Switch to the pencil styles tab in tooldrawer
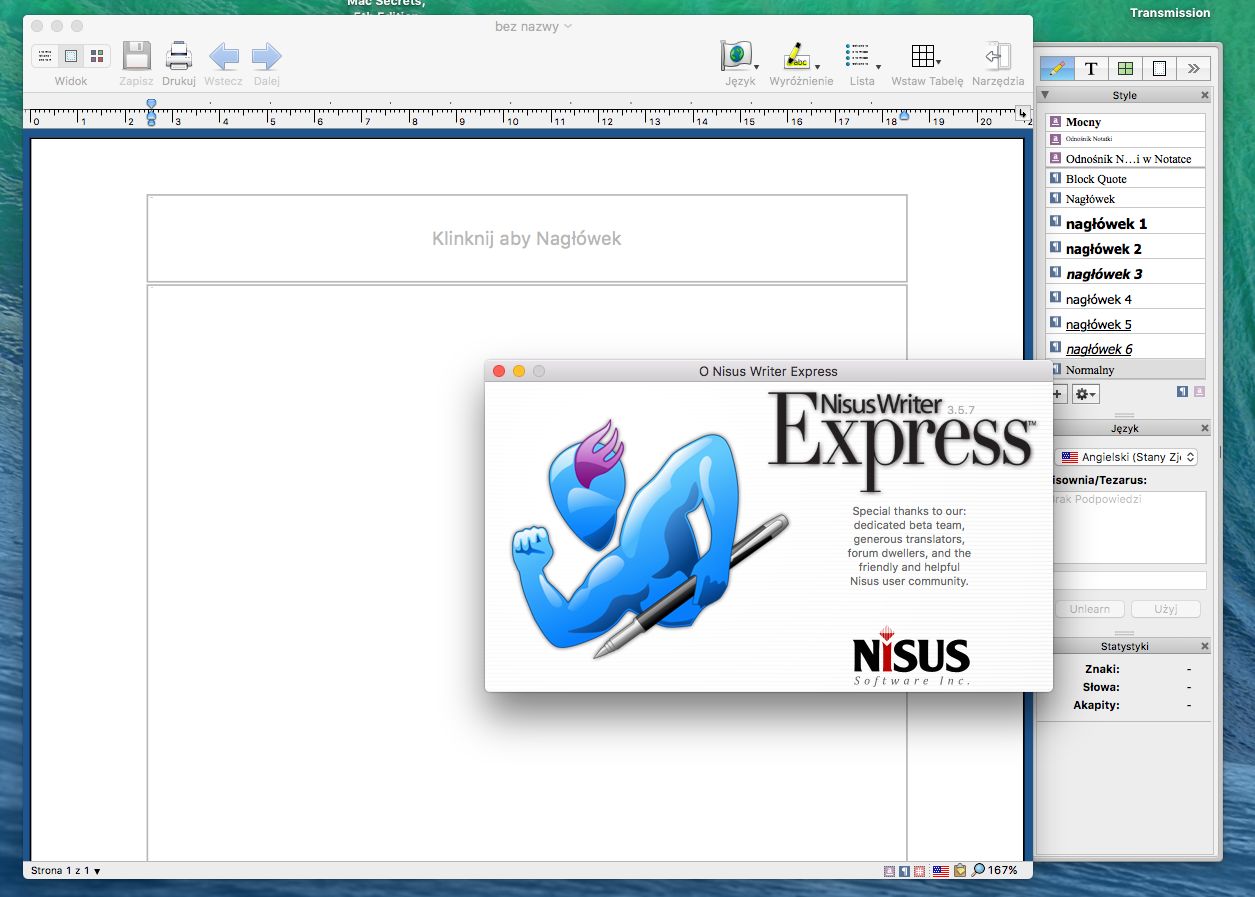 pos(1057,68)
